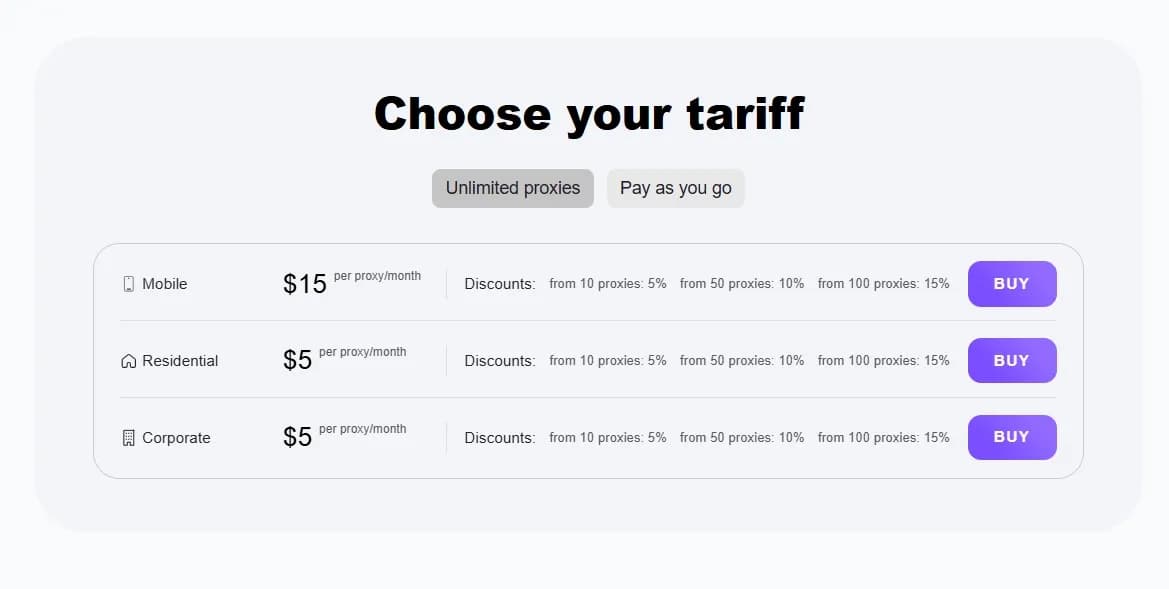This screenshot has height=589, width=1169.
Task: Click the Mobile 5% discount text
Action: (x=608, y=283)
